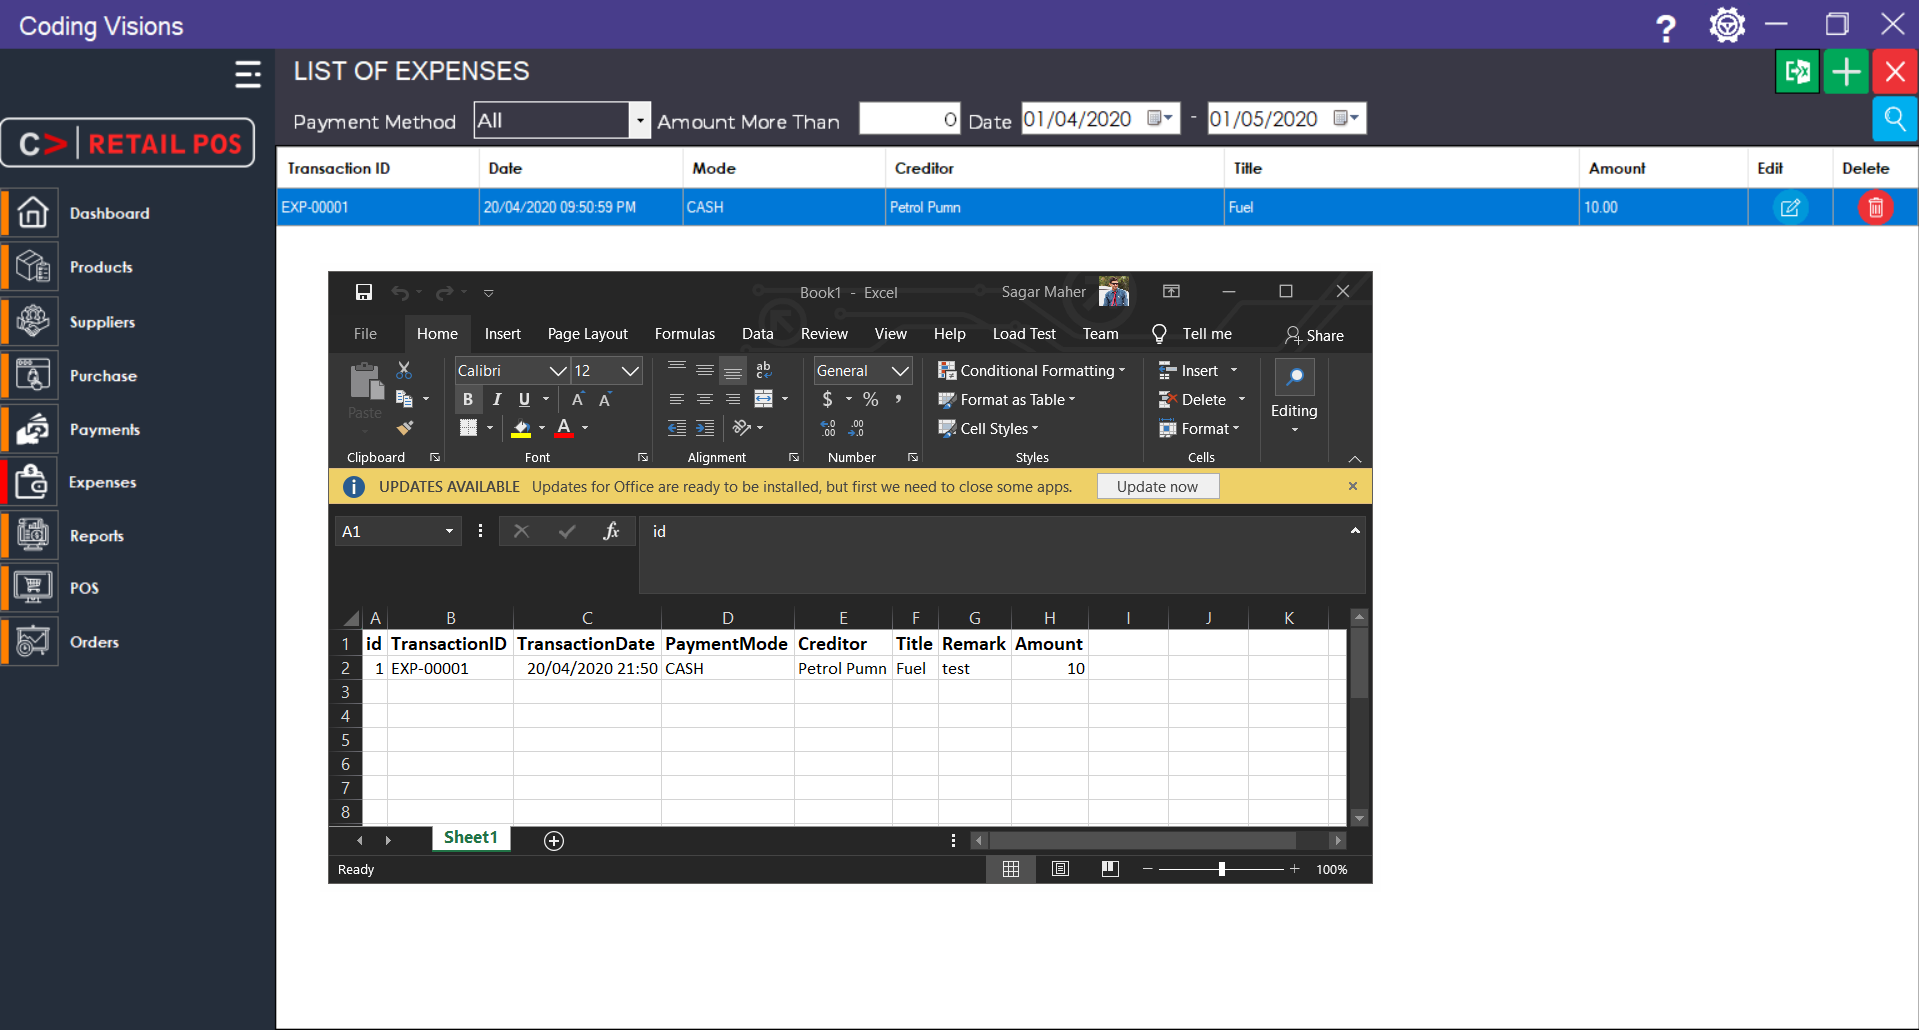Screen dimensions: 1919x1030
Task: Open the Expenses section in sidebar
Action: [x=103, y=482]
